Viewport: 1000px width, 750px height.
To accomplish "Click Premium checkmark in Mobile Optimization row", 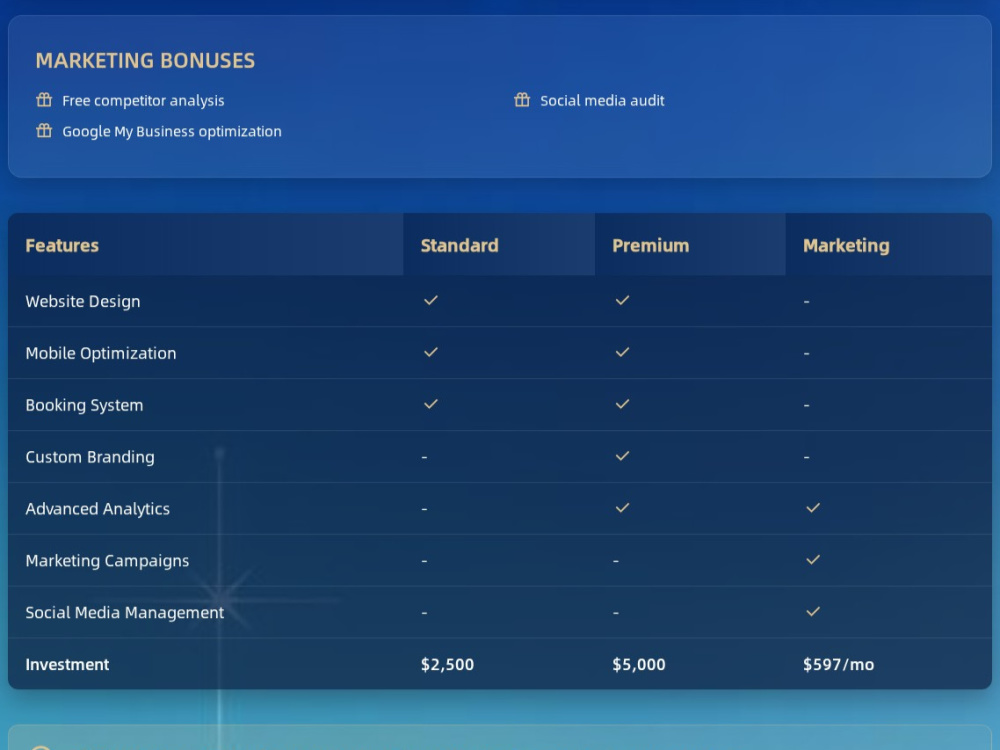I will coord(622,352).
